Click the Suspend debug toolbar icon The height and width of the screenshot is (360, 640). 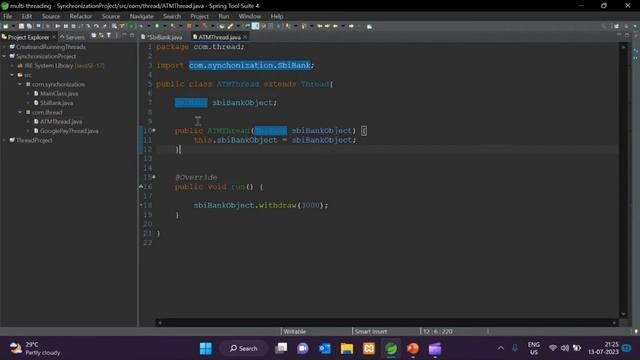[66, 26]
